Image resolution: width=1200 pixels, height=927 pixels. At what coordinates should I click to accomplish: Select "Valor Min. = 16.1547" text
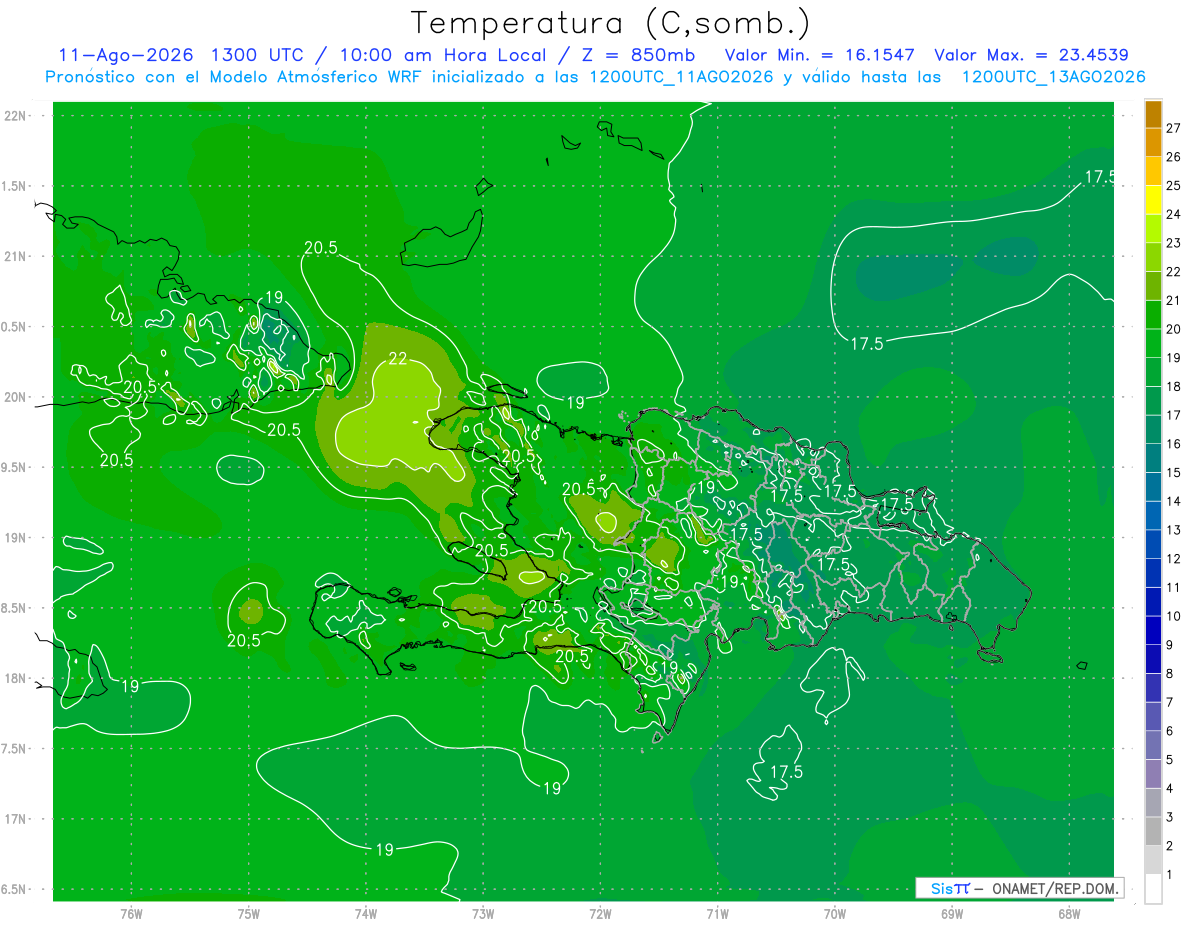[820, 55]
